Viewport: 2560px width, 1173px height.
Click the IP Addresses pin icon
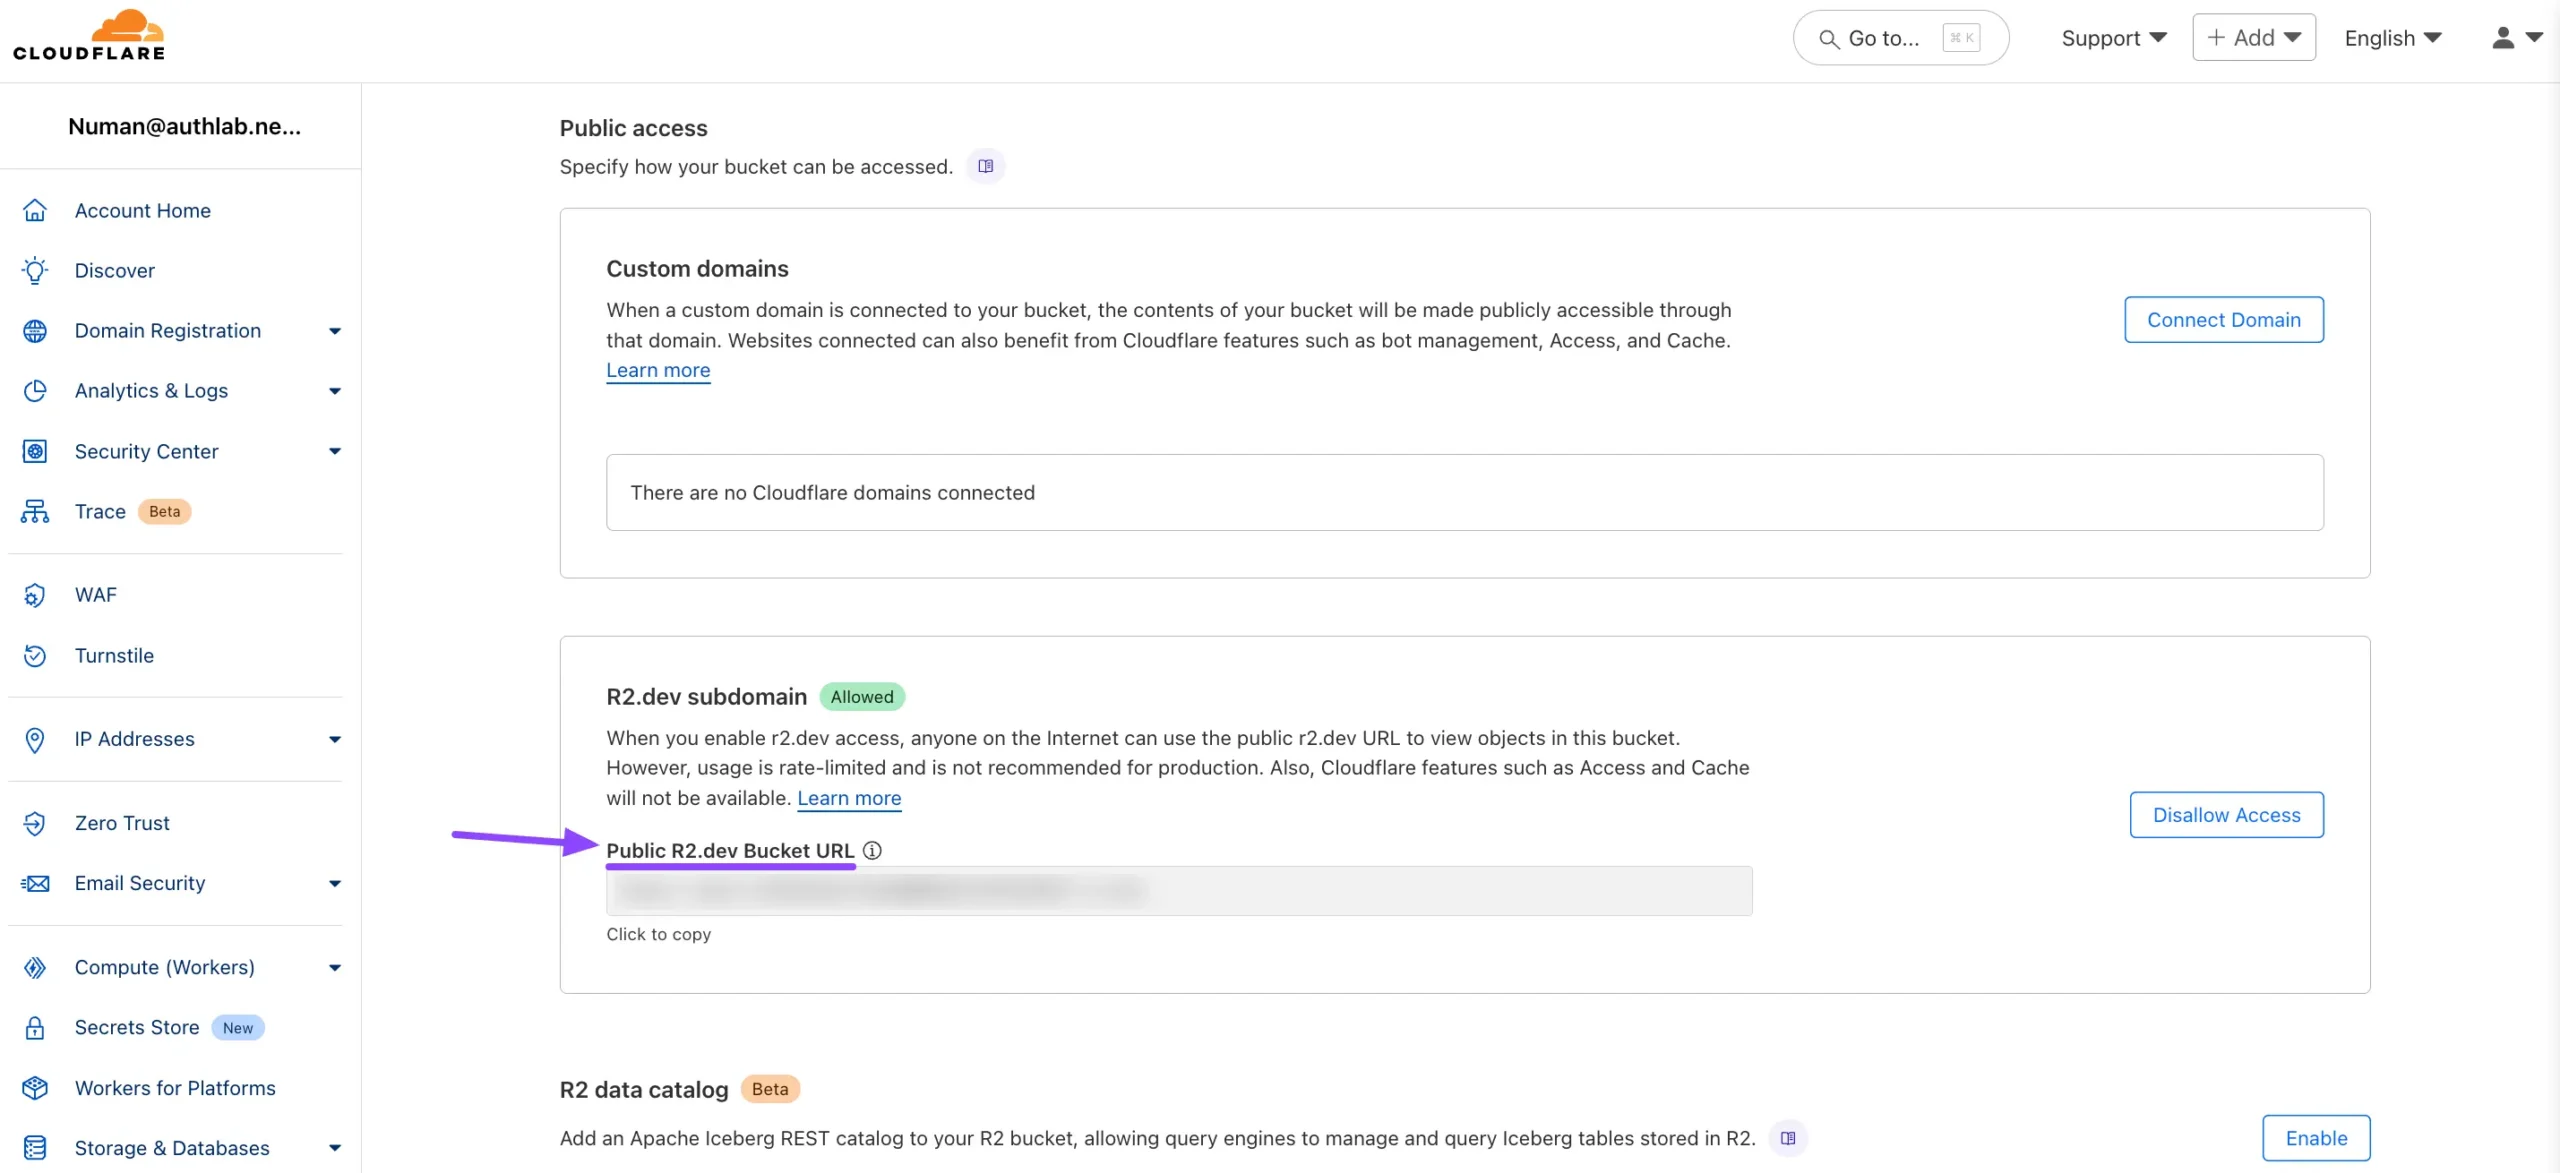point(35,739)
